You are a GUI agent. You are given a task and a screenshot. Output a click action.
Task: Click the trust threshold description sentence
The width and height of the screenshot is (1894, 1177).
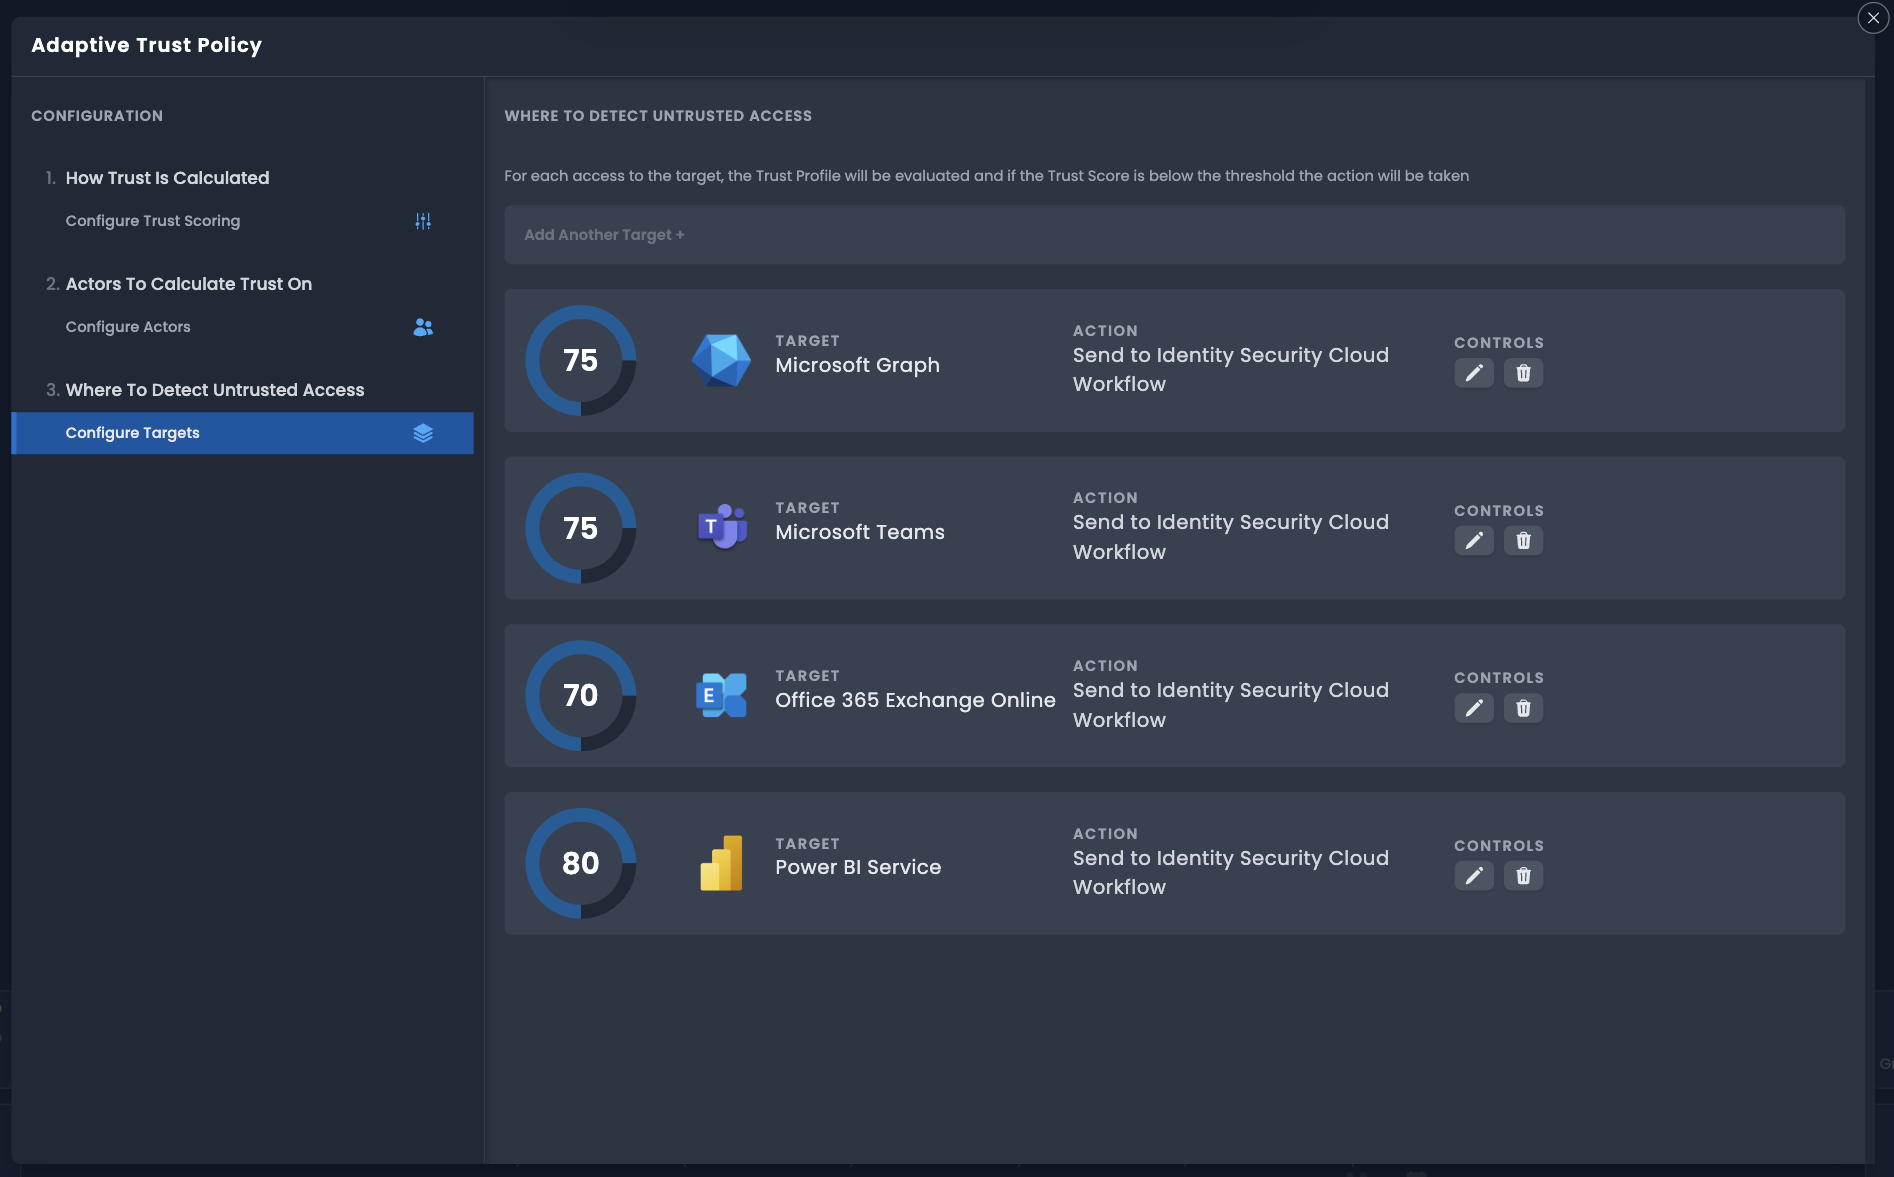986,176
